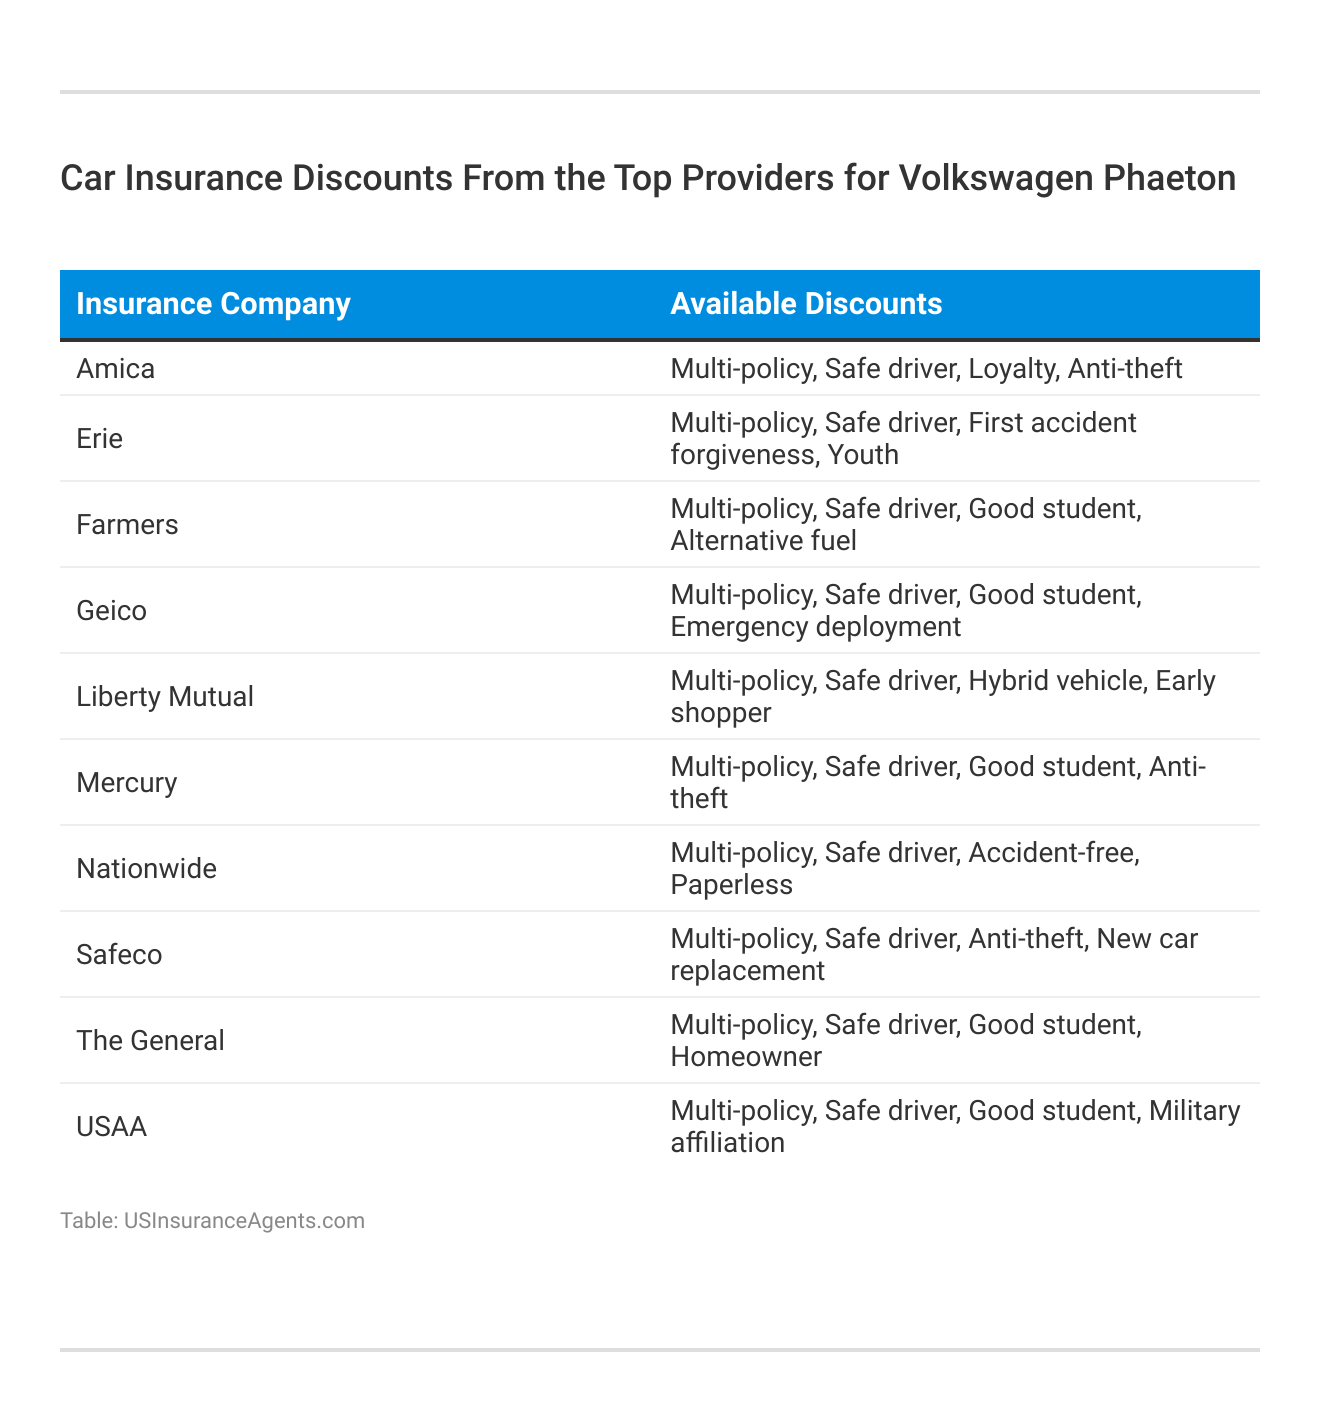Screen dimensions: 1320x1424
Task: Select the Nationwide company cell
Action: [146, 868]
